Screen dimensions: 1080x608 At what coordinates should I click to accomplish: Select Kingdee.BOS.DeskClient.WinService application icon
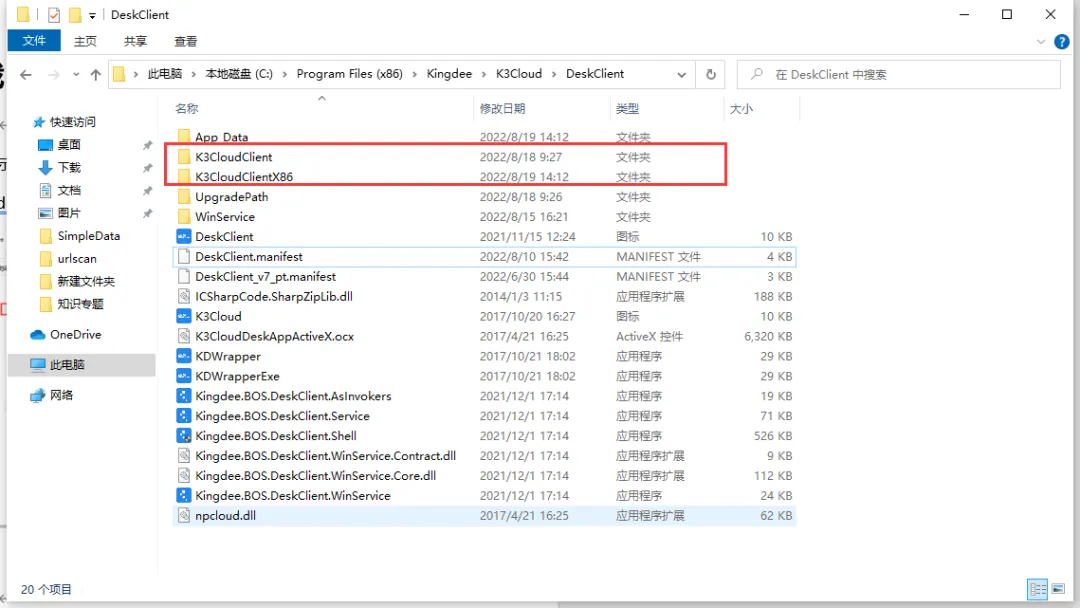point(183,496)
